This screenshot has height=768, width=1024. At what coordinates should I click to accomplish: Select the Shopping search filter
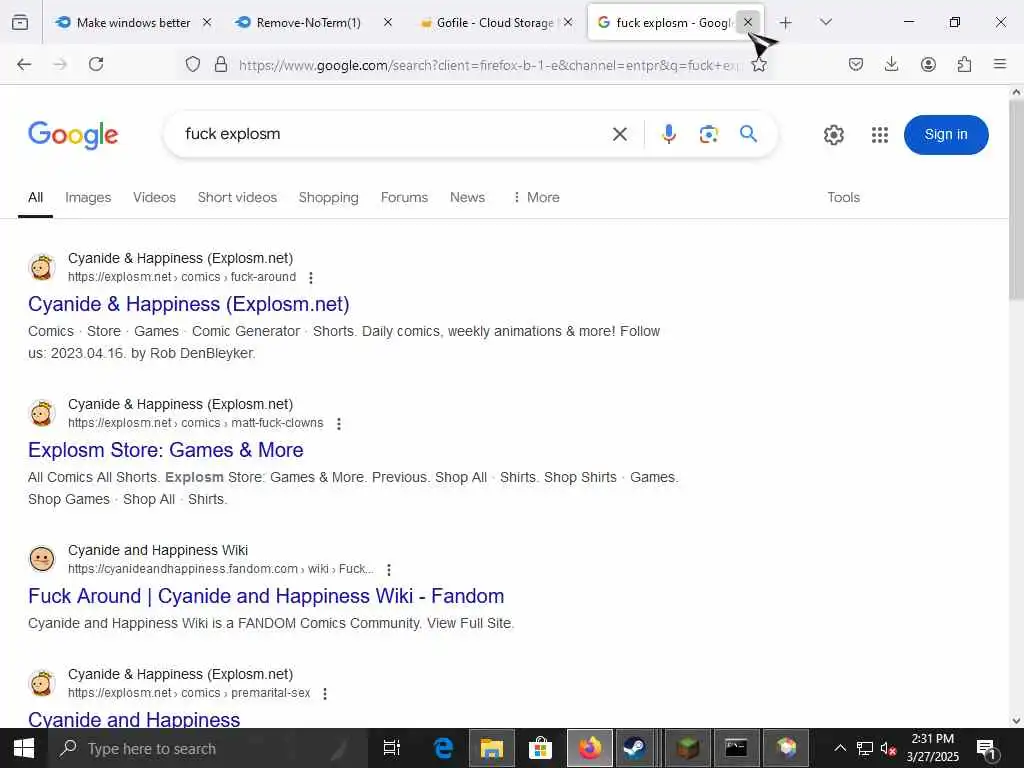328,197
